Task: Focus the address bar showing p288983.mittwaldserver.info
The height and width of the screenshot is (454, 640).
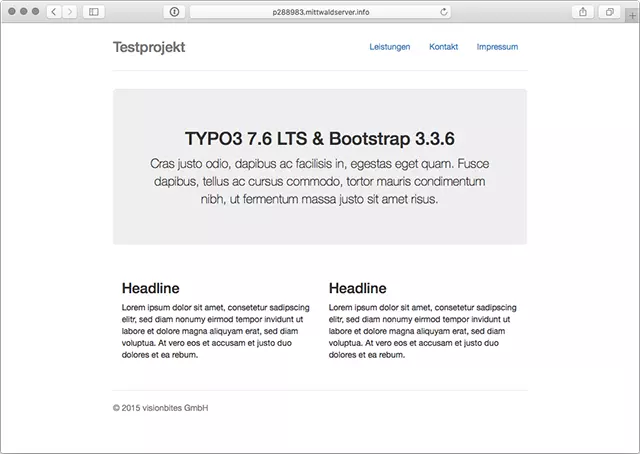Action: tap(320, 12)
